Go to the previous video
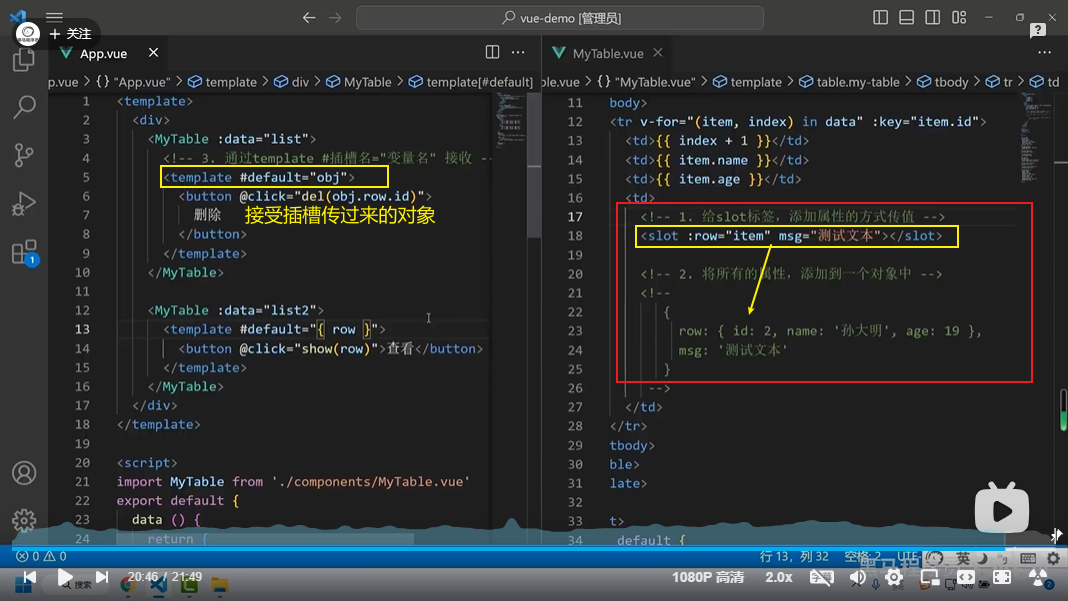The width and height of the screenshot is (1068, 601). tap(29, 577)
